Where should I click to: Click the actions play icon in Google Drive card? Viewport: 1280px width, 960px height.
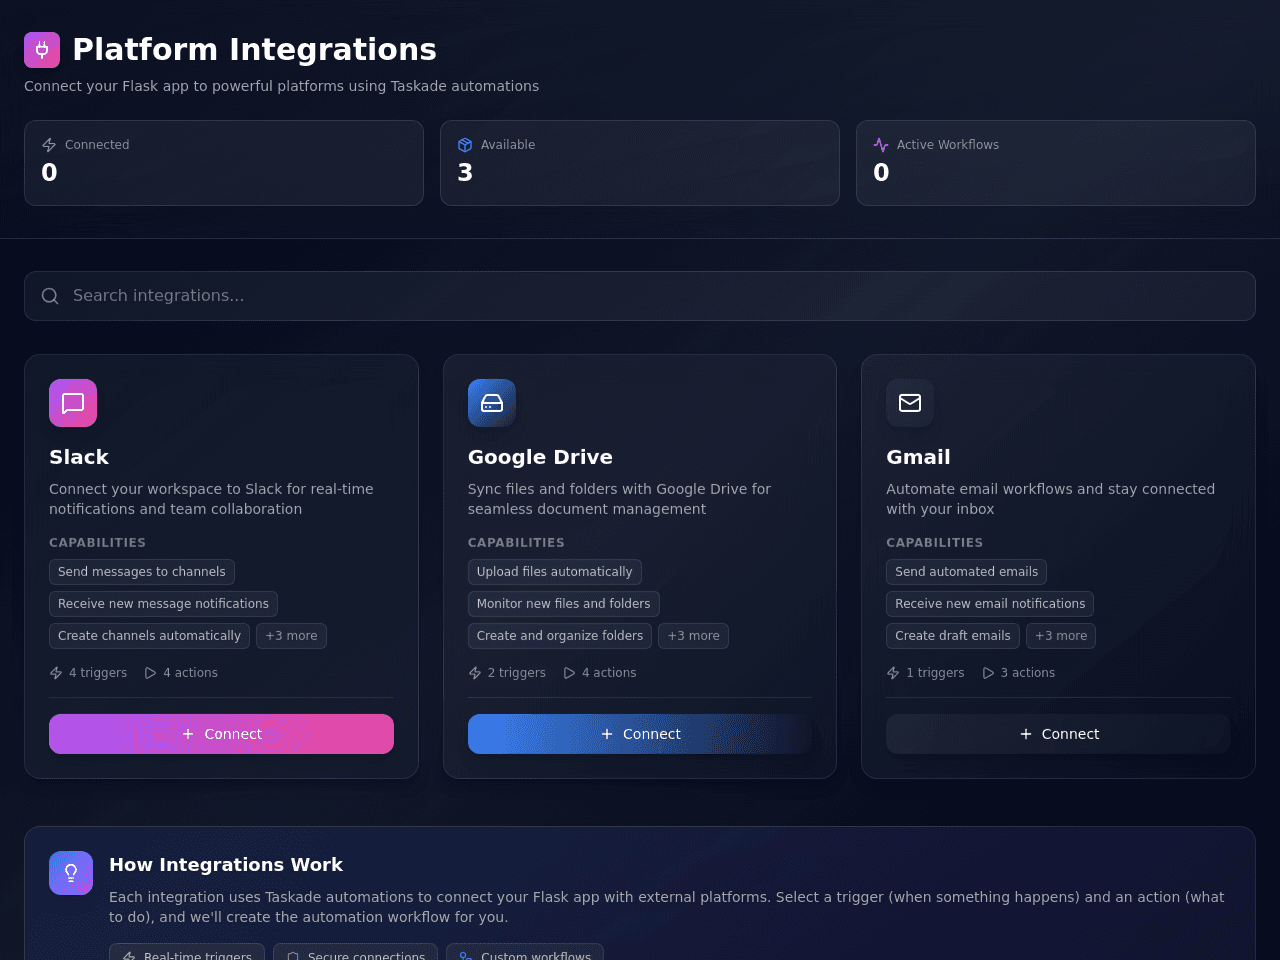click(x=570, y=673)
